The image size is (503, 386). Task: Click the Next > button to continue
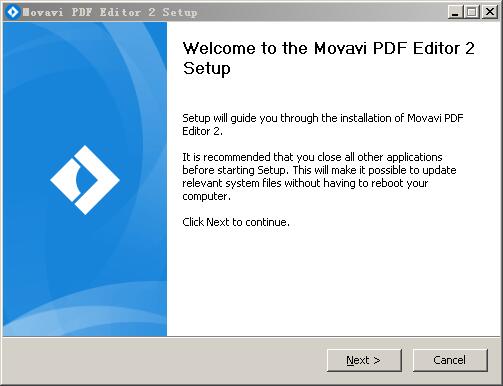point(364,360)
